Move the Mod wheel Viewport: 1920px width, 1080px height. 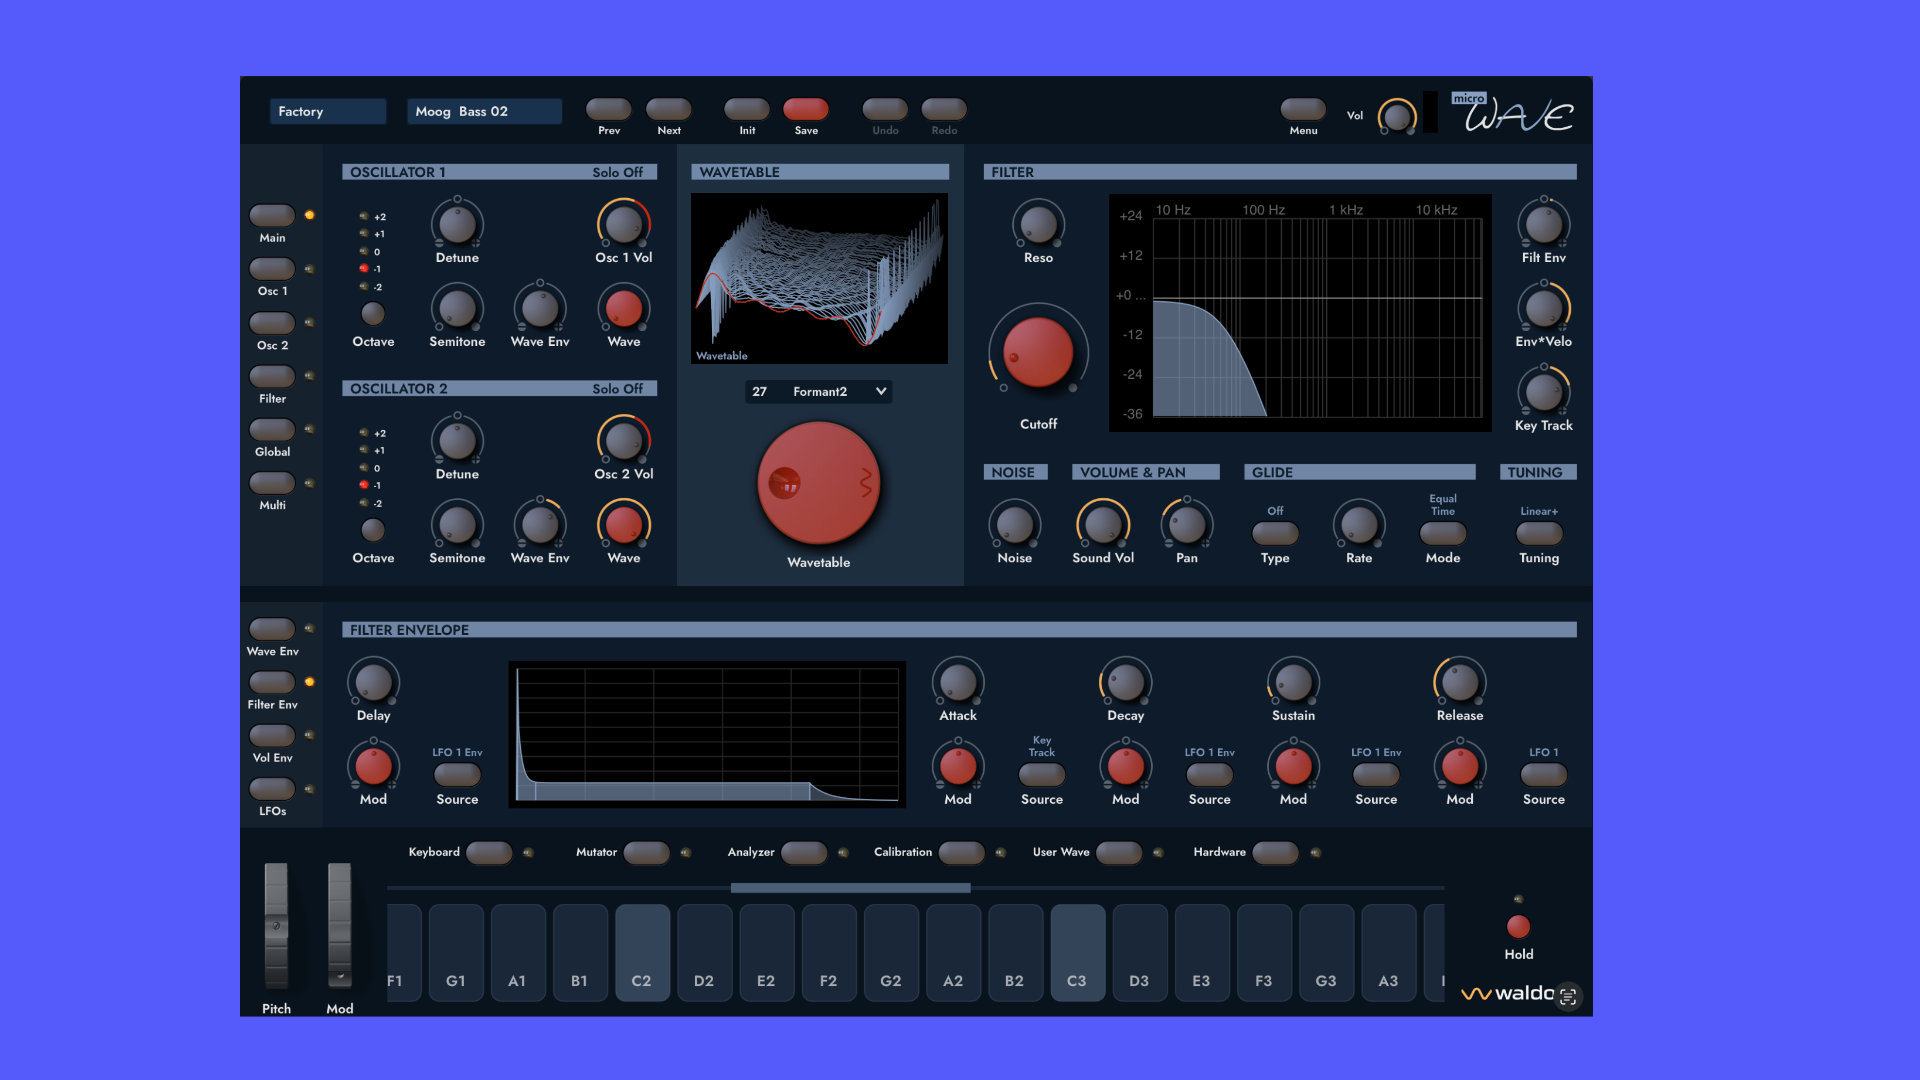click(340, 926)
